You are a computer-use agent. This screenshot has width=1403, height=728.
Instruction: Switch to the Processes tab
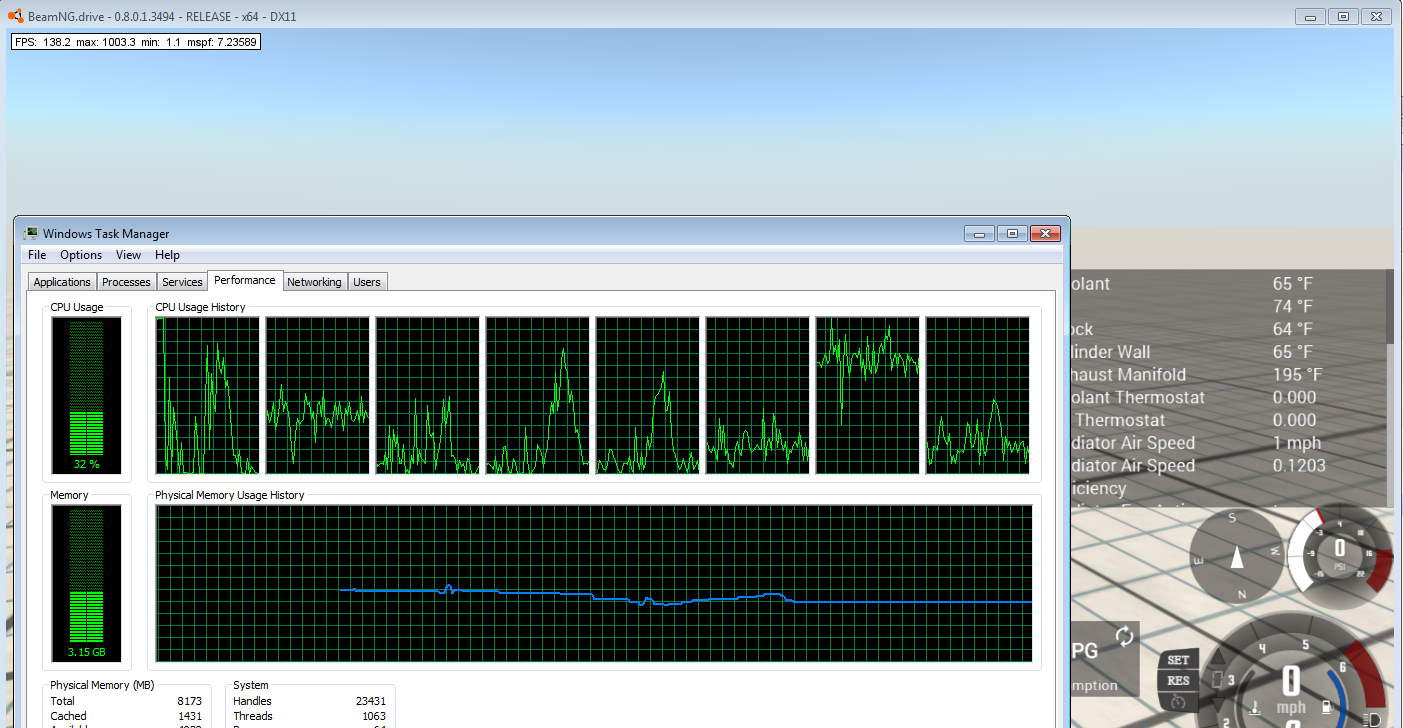126,282
